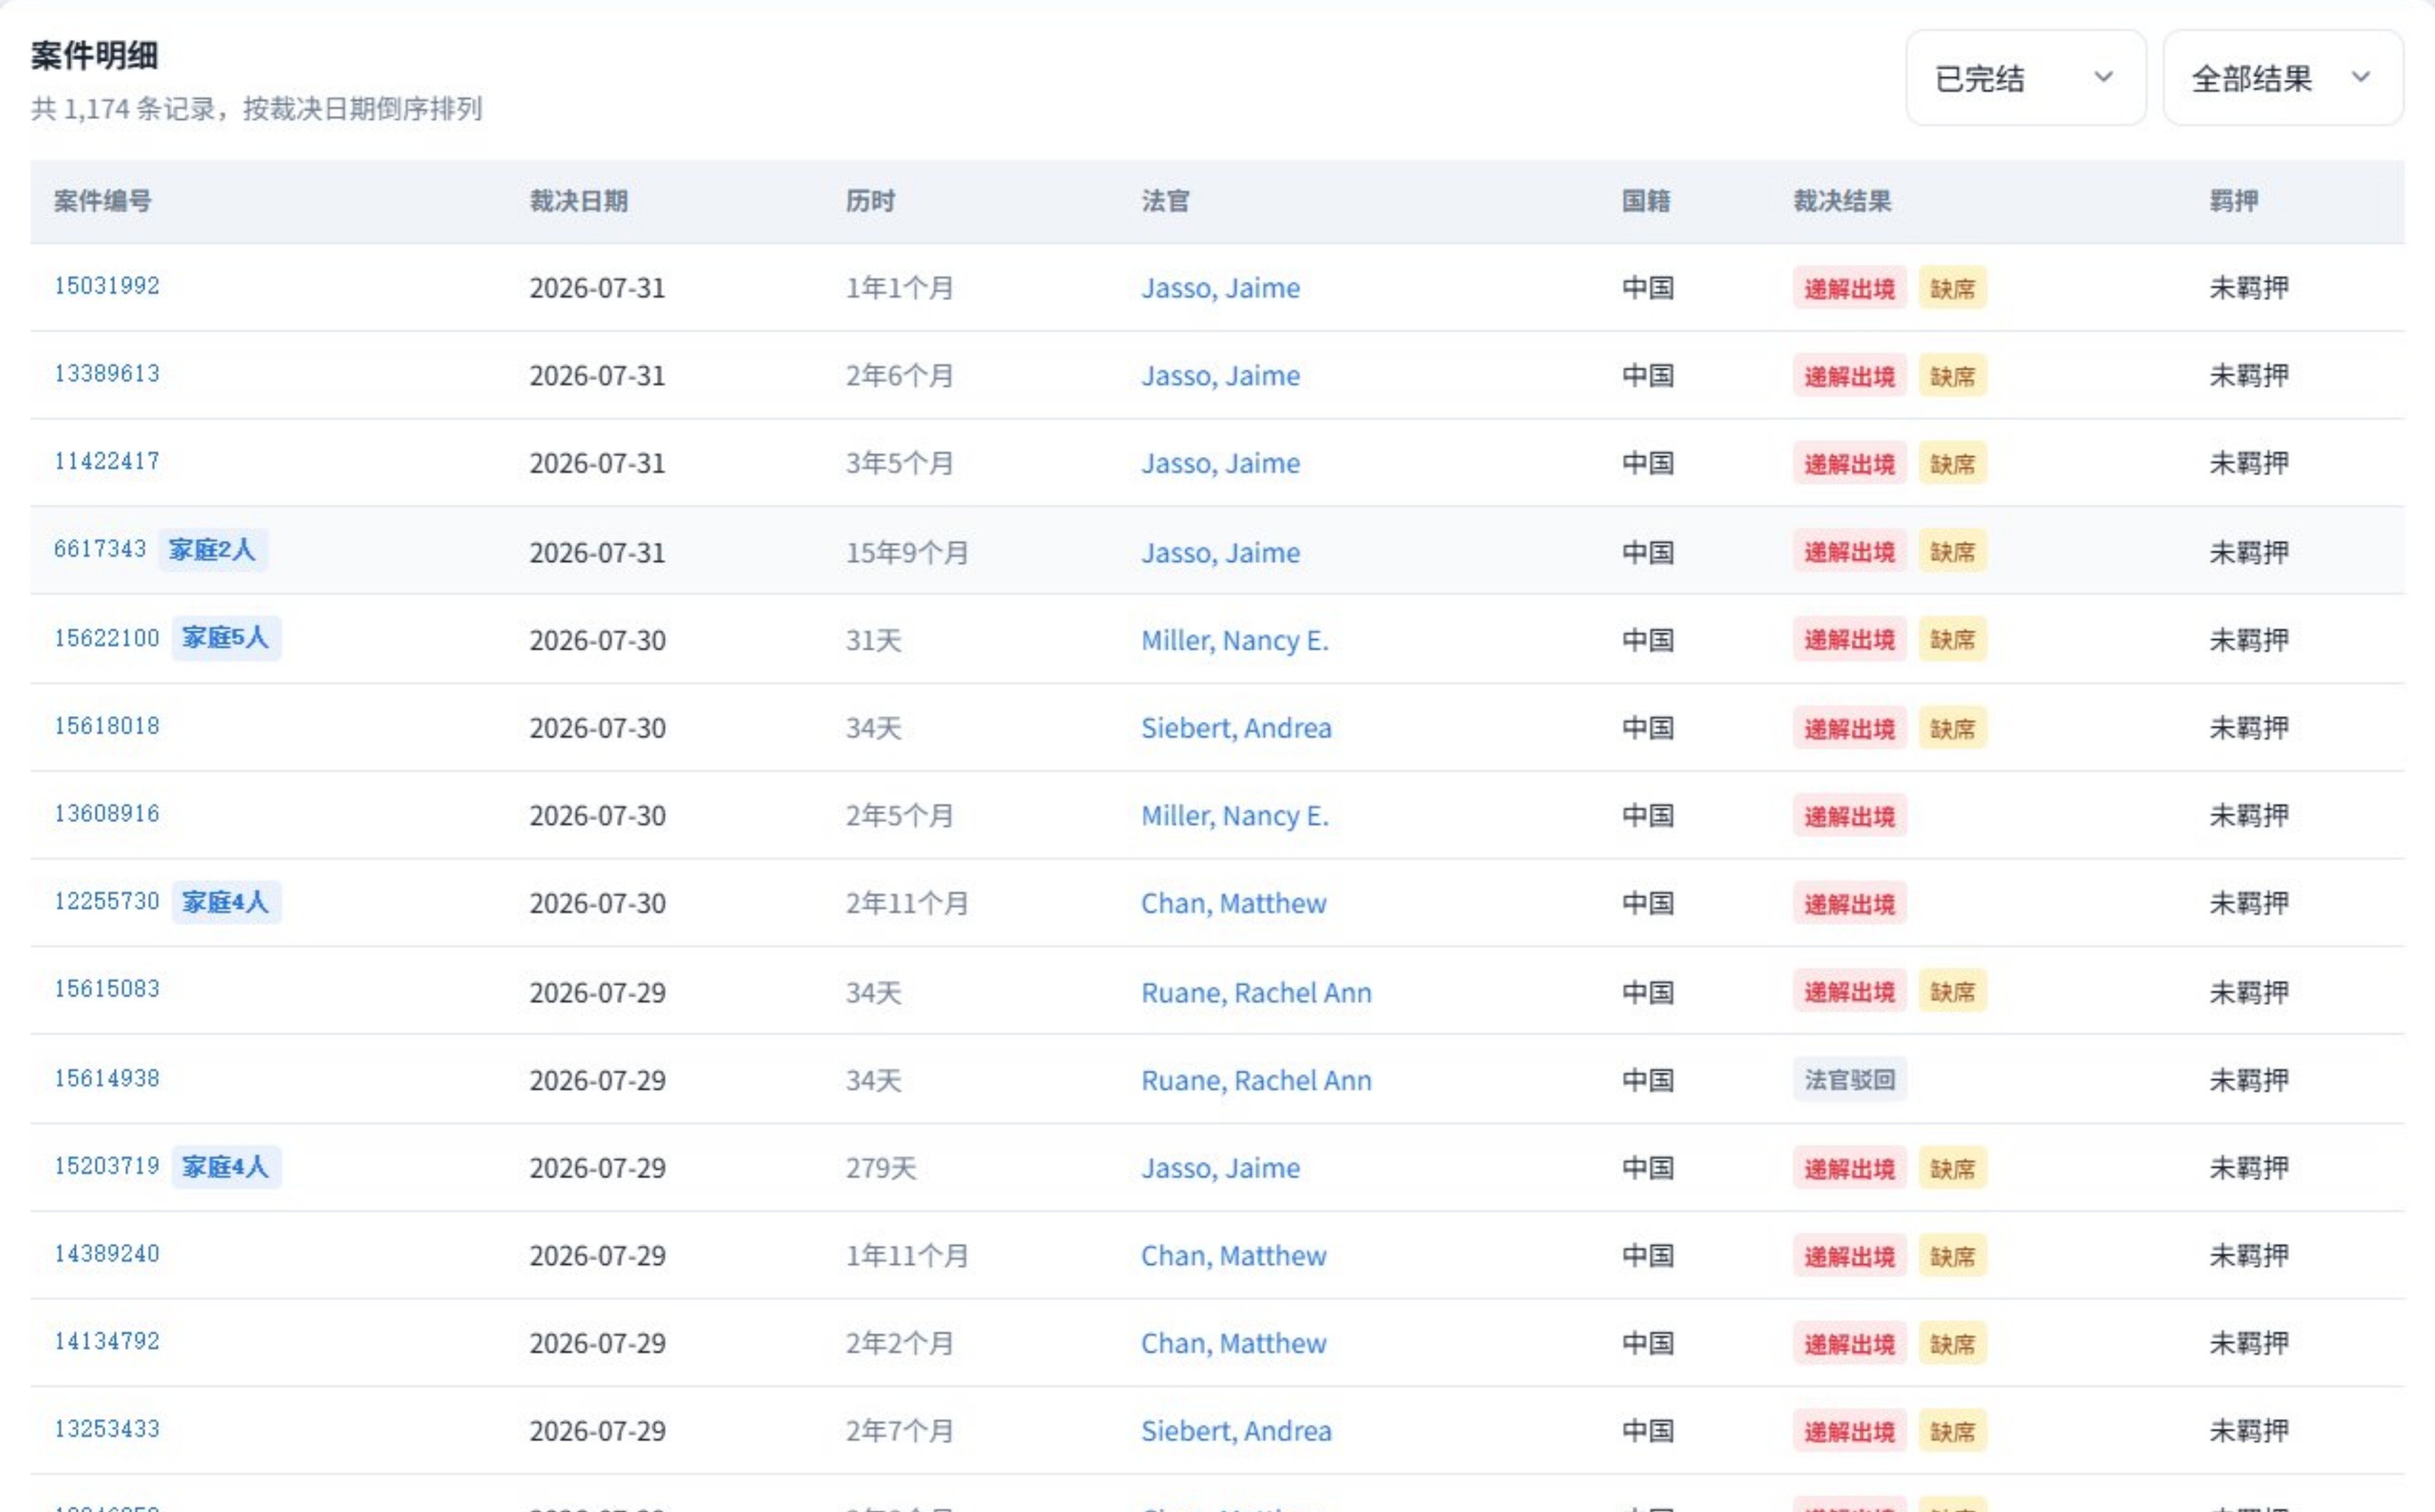2435x1512 pixels.
Task: Open judge Siebert, Andrea in row 15618018
Action: click(x=1236, y=728)
